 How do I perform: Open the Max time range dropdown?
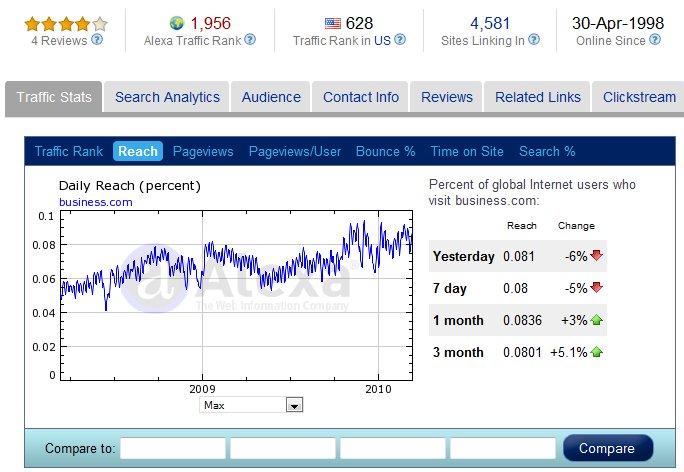(251, 405)
